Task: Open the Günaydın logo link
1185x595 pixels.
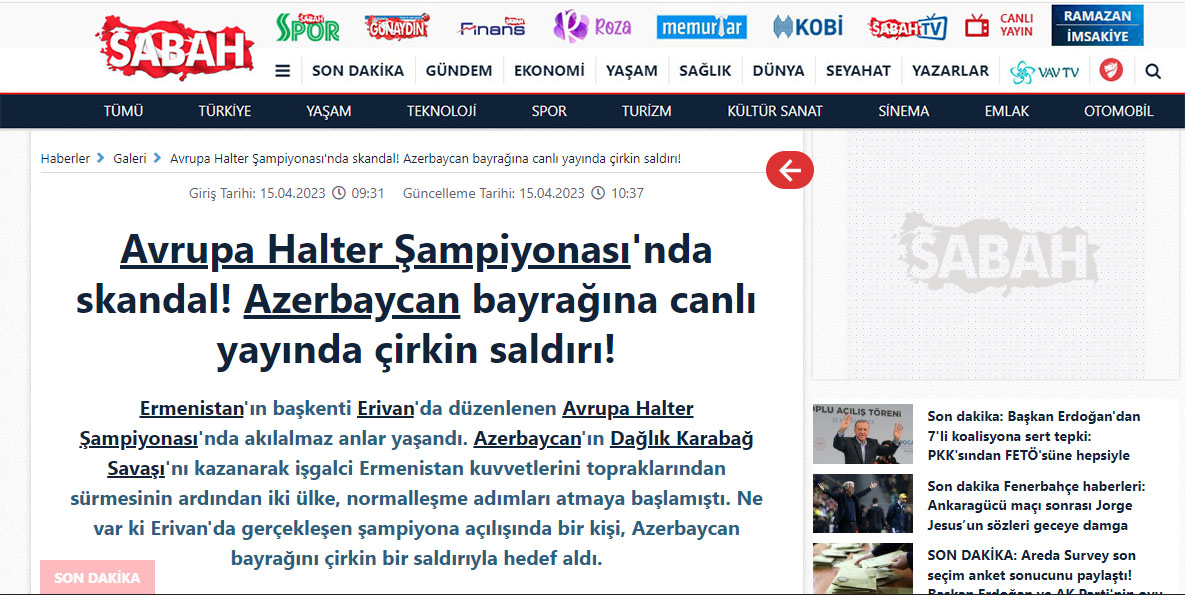Action: (397, 27)
